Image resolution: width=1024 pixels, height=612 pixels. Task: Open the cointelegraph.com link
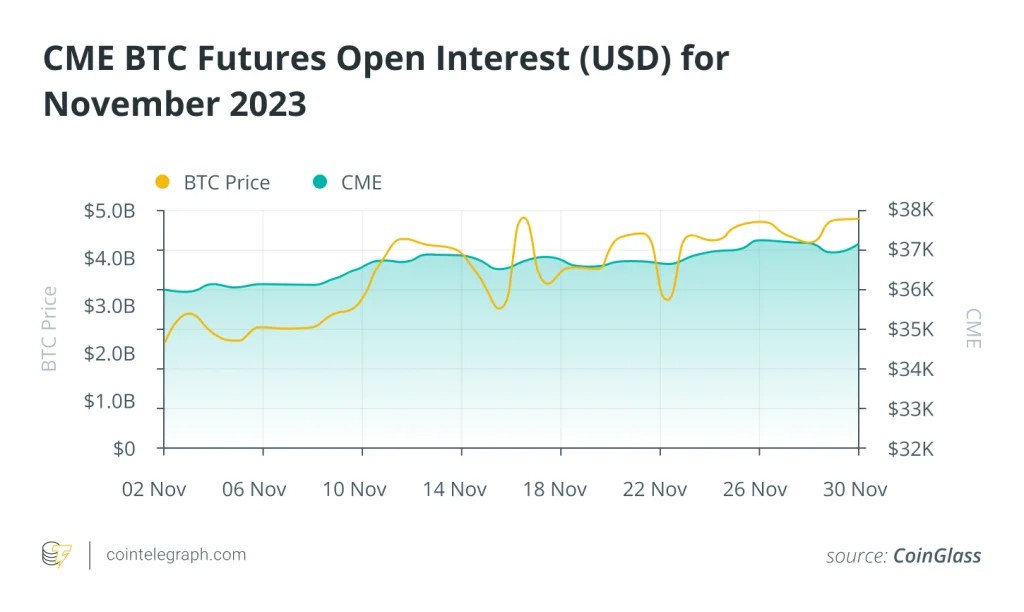pyautogui.click(x=175, y=555)
